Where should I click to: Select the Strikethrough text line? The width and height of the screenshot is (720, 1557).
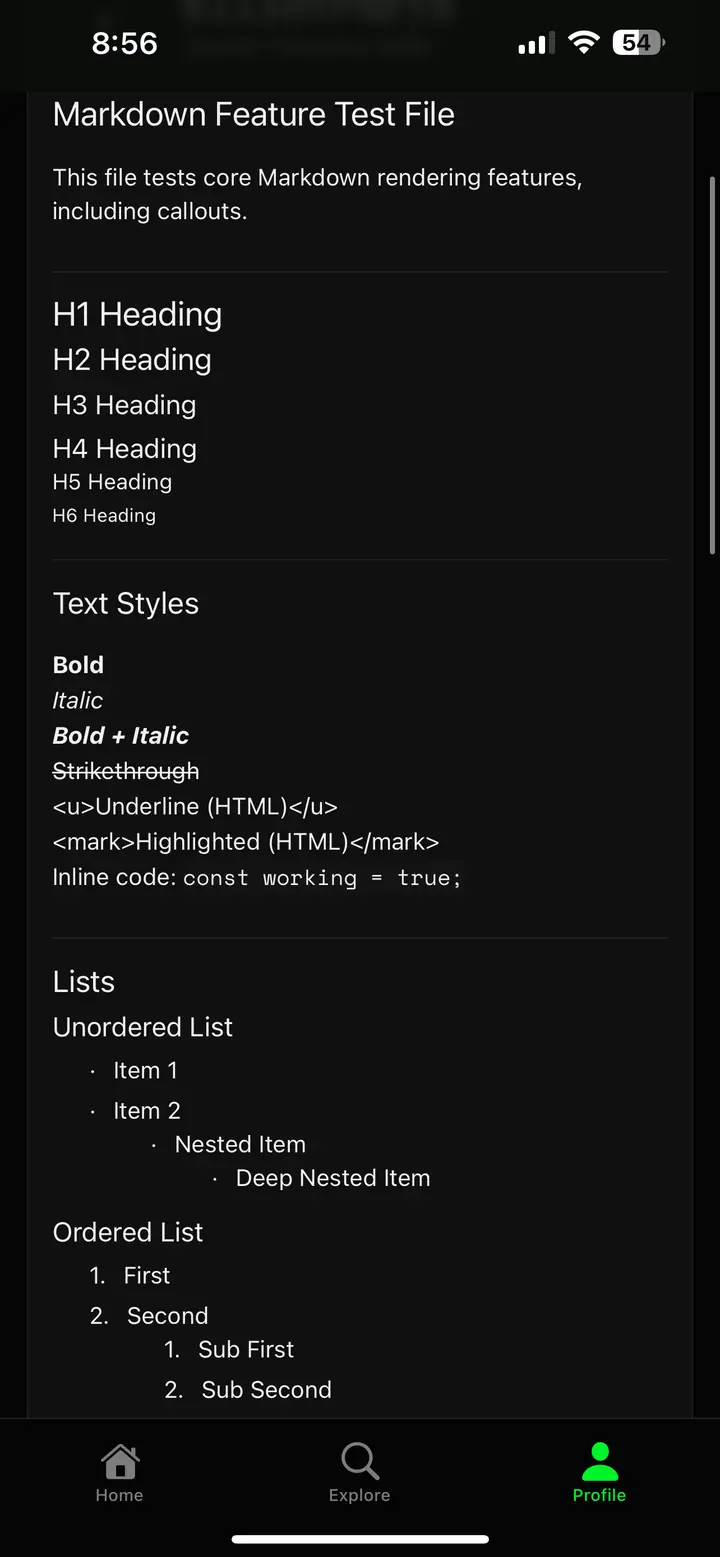(x=125, y=770)
